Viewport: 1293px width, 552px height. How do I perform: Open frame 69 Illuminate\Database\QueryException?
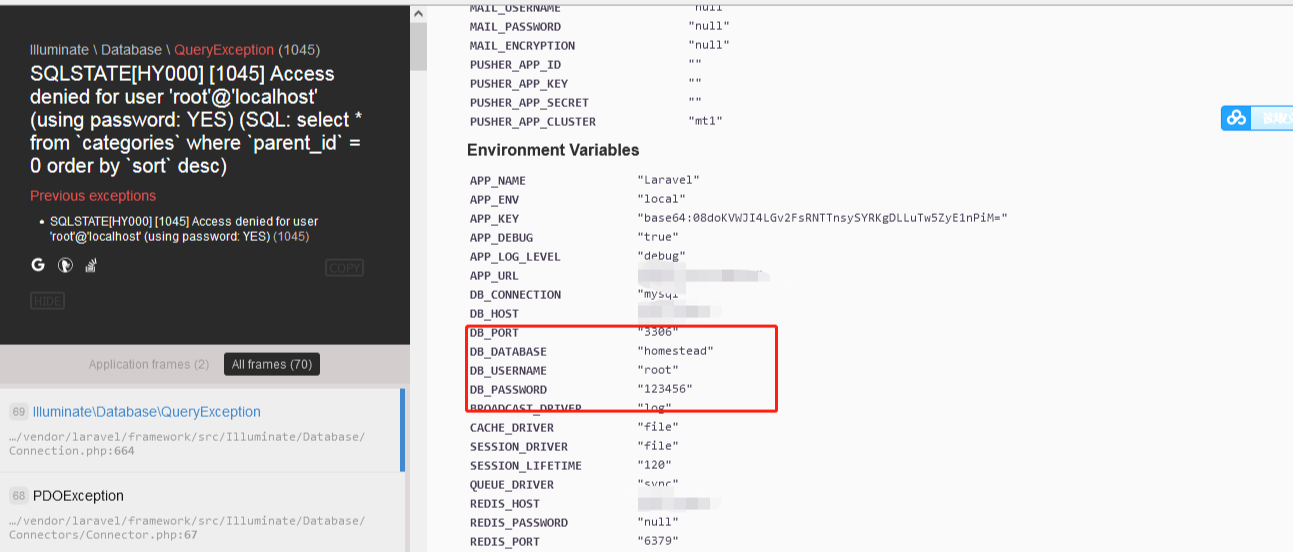[146, 412]
